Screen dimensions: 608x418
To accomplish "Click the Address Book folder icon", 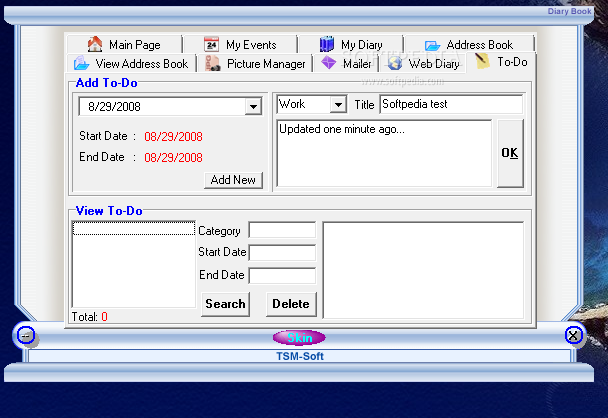I will pyautogui.click(x=432, y=45).
